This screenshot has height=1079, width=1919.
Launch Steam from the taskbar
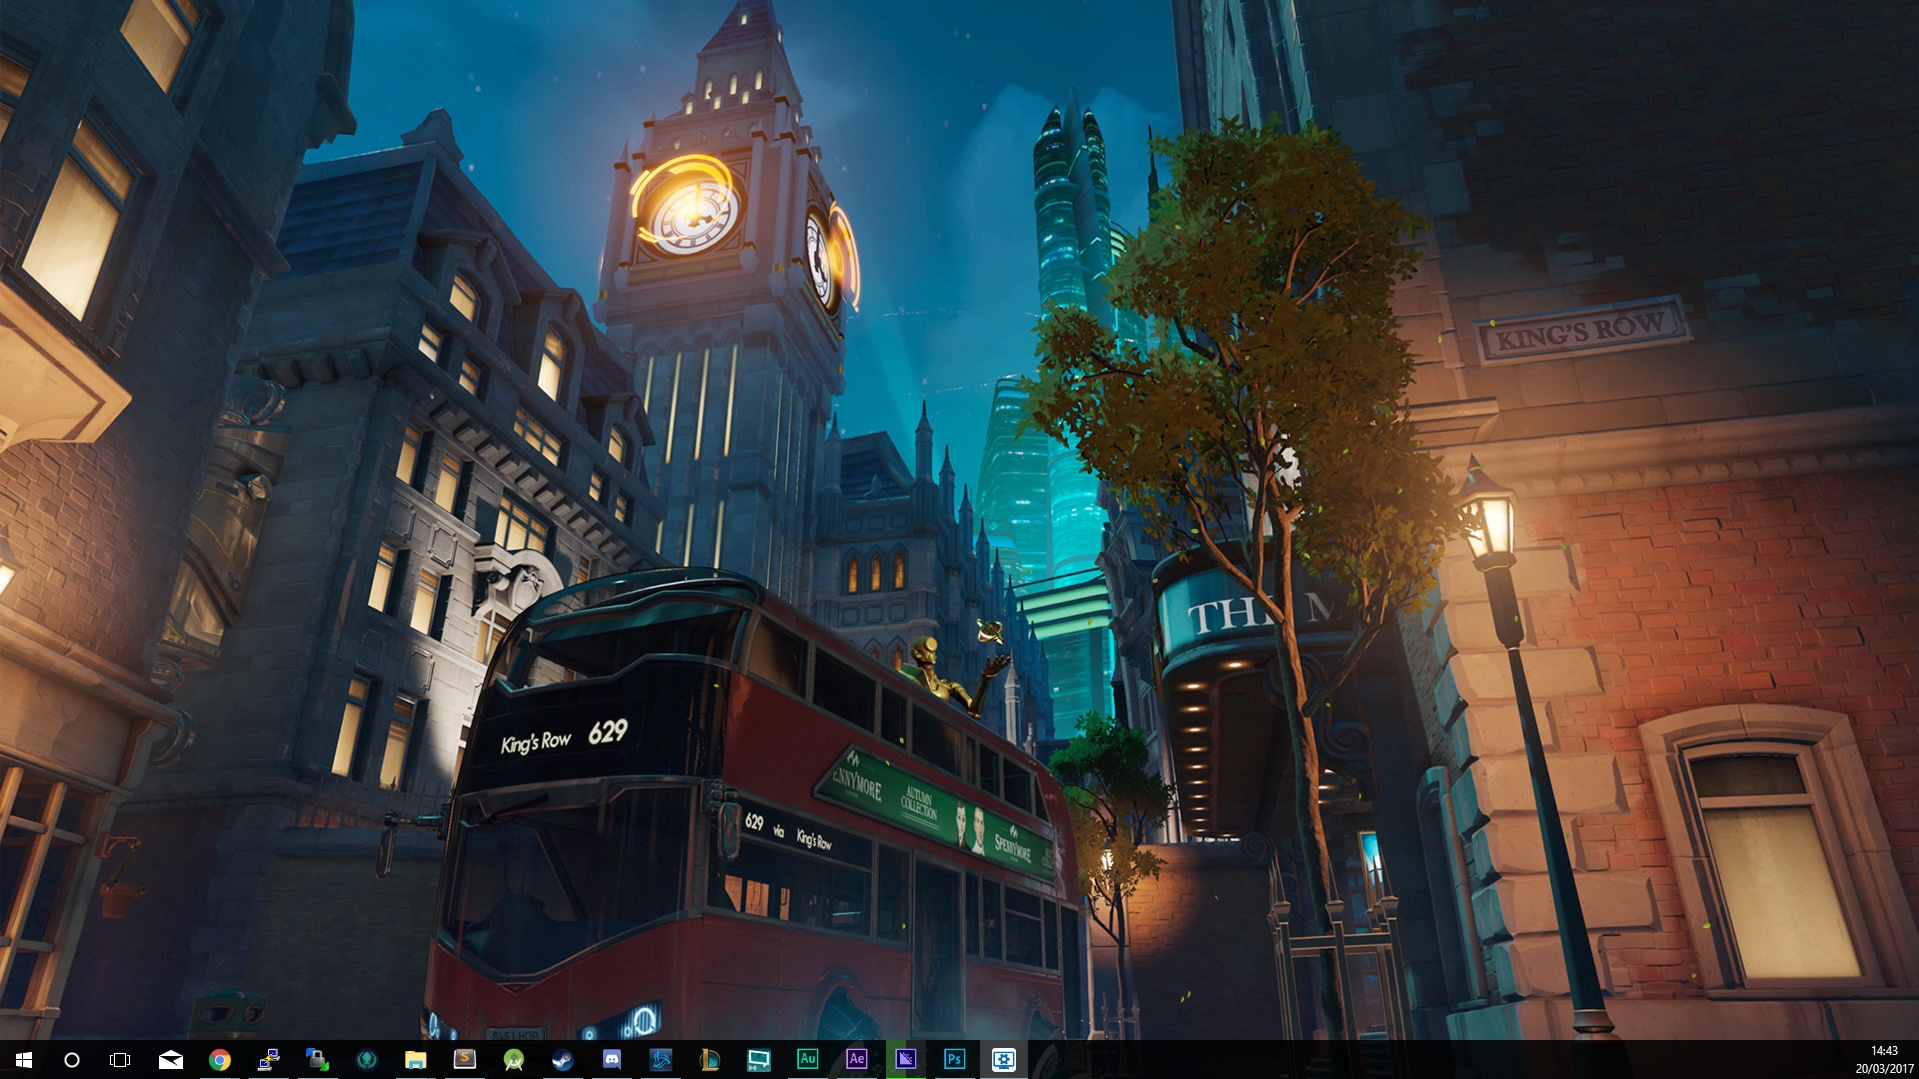coord(563,1060)
